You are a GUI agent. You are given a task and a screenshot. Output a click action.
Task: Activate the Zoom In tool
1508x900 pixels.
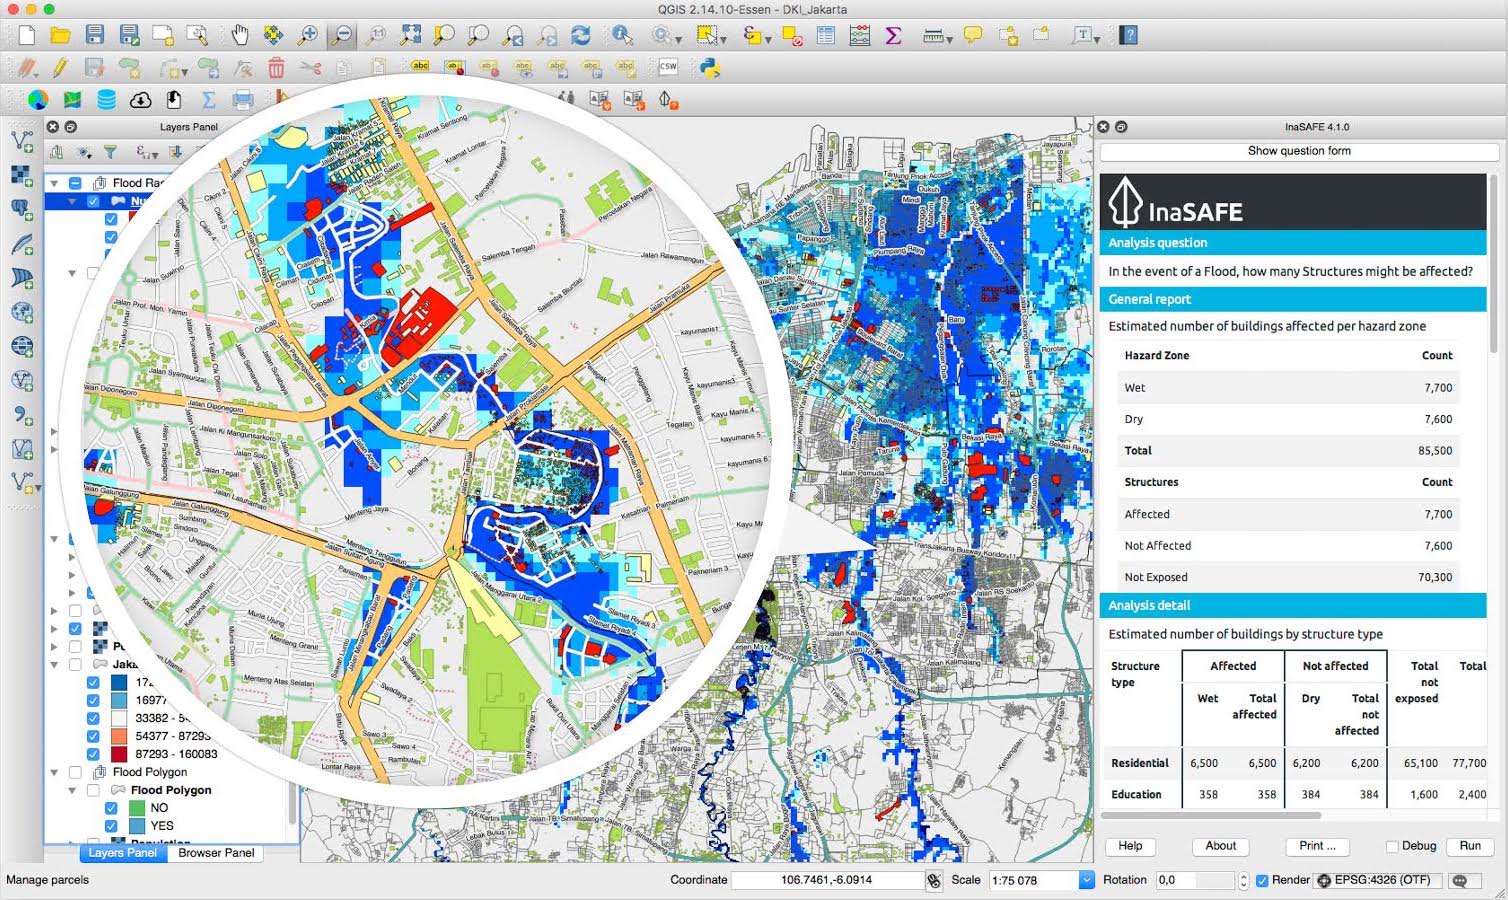click(x=307, y=35)
